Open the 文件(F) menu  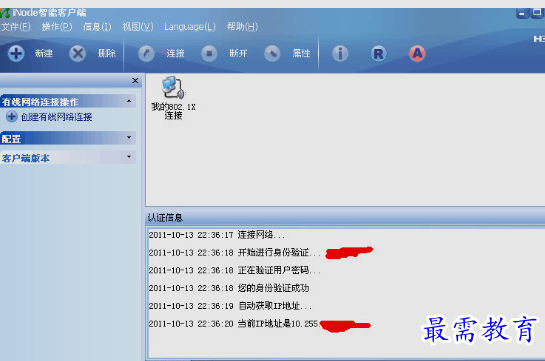[x=16, y=27]
